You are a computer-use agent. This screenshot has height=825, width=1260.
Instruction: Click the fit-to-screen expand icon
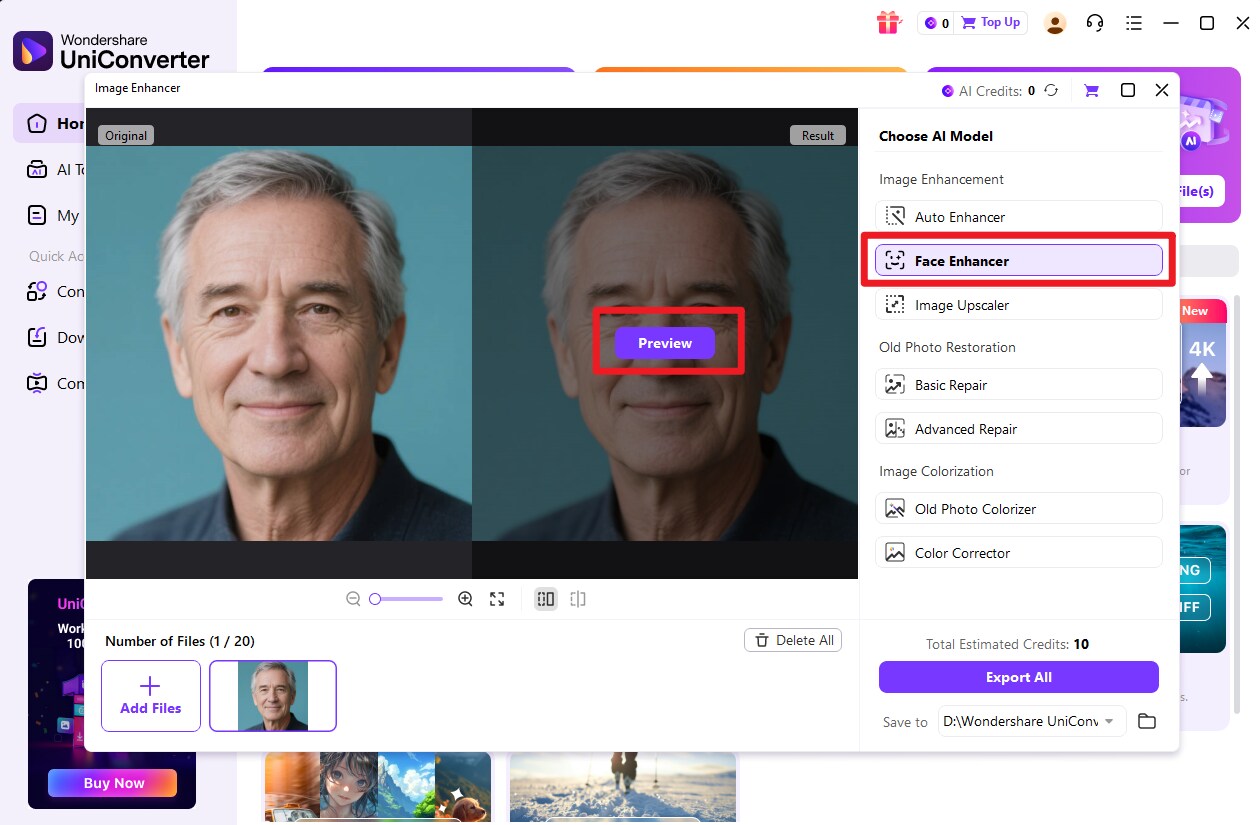(x=497, y=599)
